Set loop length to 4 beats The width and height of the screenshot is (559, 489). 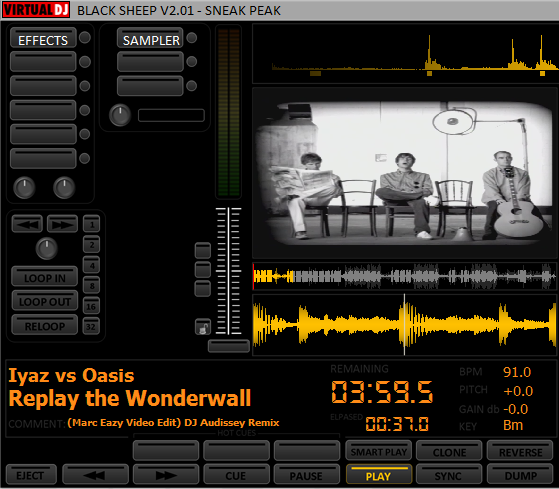tap(92, 265)
